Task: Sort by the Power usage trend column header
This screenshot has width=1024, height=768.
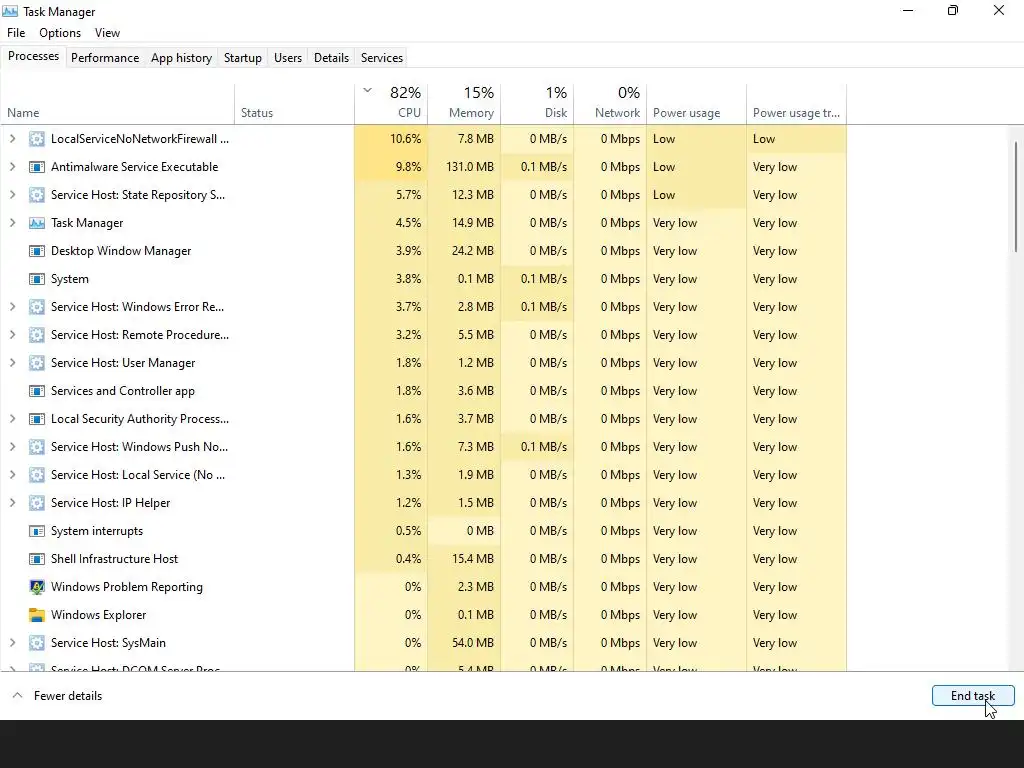Action: click(797, 103)
